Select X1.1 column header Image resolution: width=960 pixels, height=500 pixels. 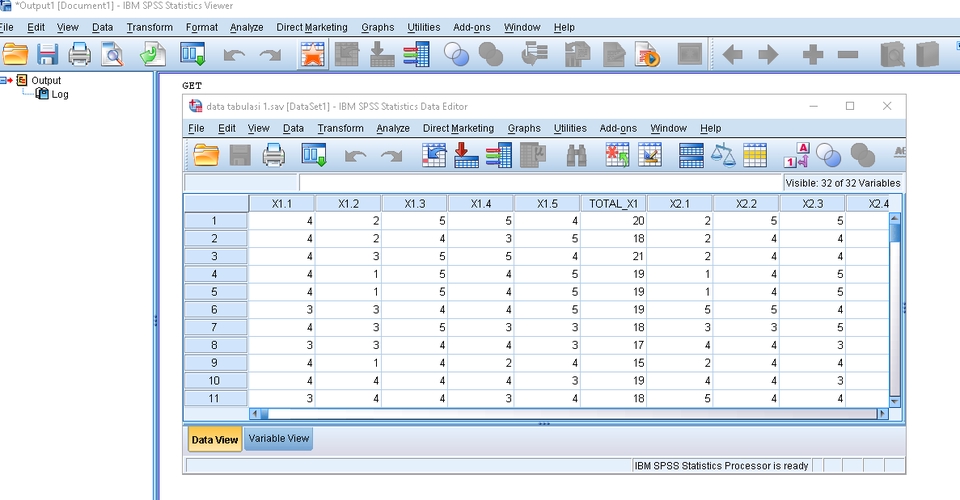[x=282, y=203]
